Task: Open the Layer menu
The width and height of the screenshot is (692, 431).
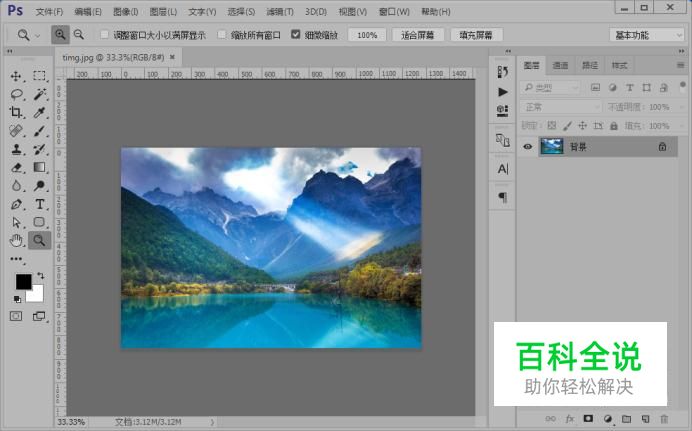Action: 163,12
